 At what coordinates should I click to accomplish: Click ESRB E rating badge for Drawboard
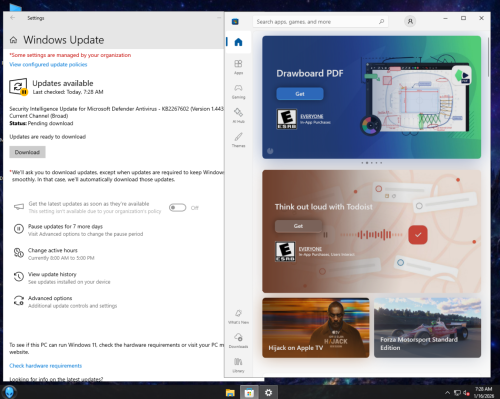287,119
